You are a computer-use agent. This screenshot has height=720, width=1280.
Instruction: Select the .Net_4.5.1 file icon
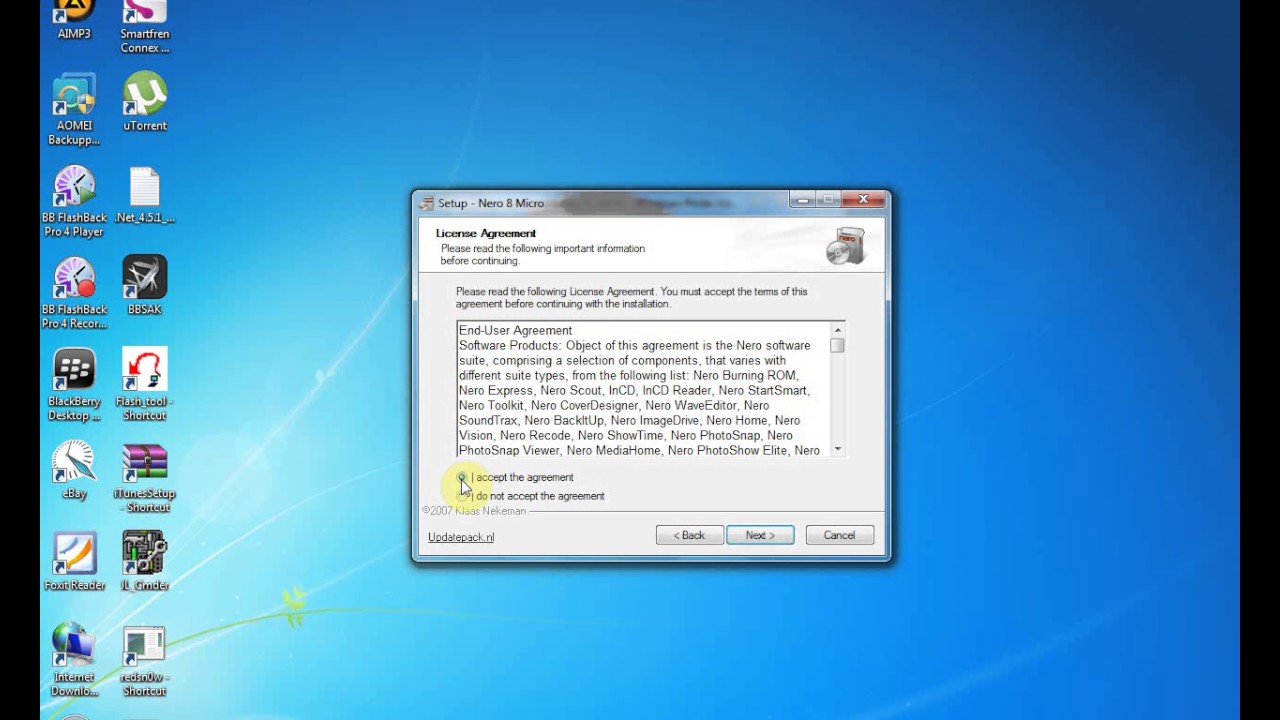(144, 195)
